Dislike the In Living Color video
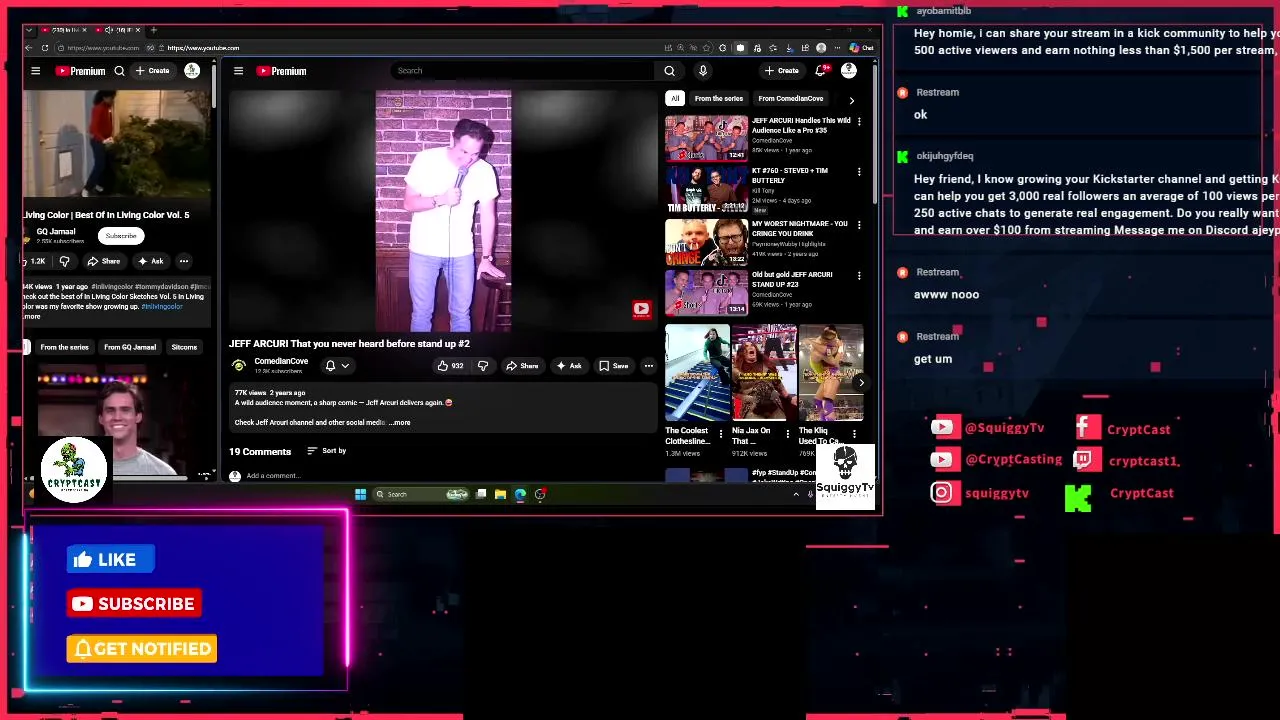Screen dimensions: 1280x720 pos(64,261)
